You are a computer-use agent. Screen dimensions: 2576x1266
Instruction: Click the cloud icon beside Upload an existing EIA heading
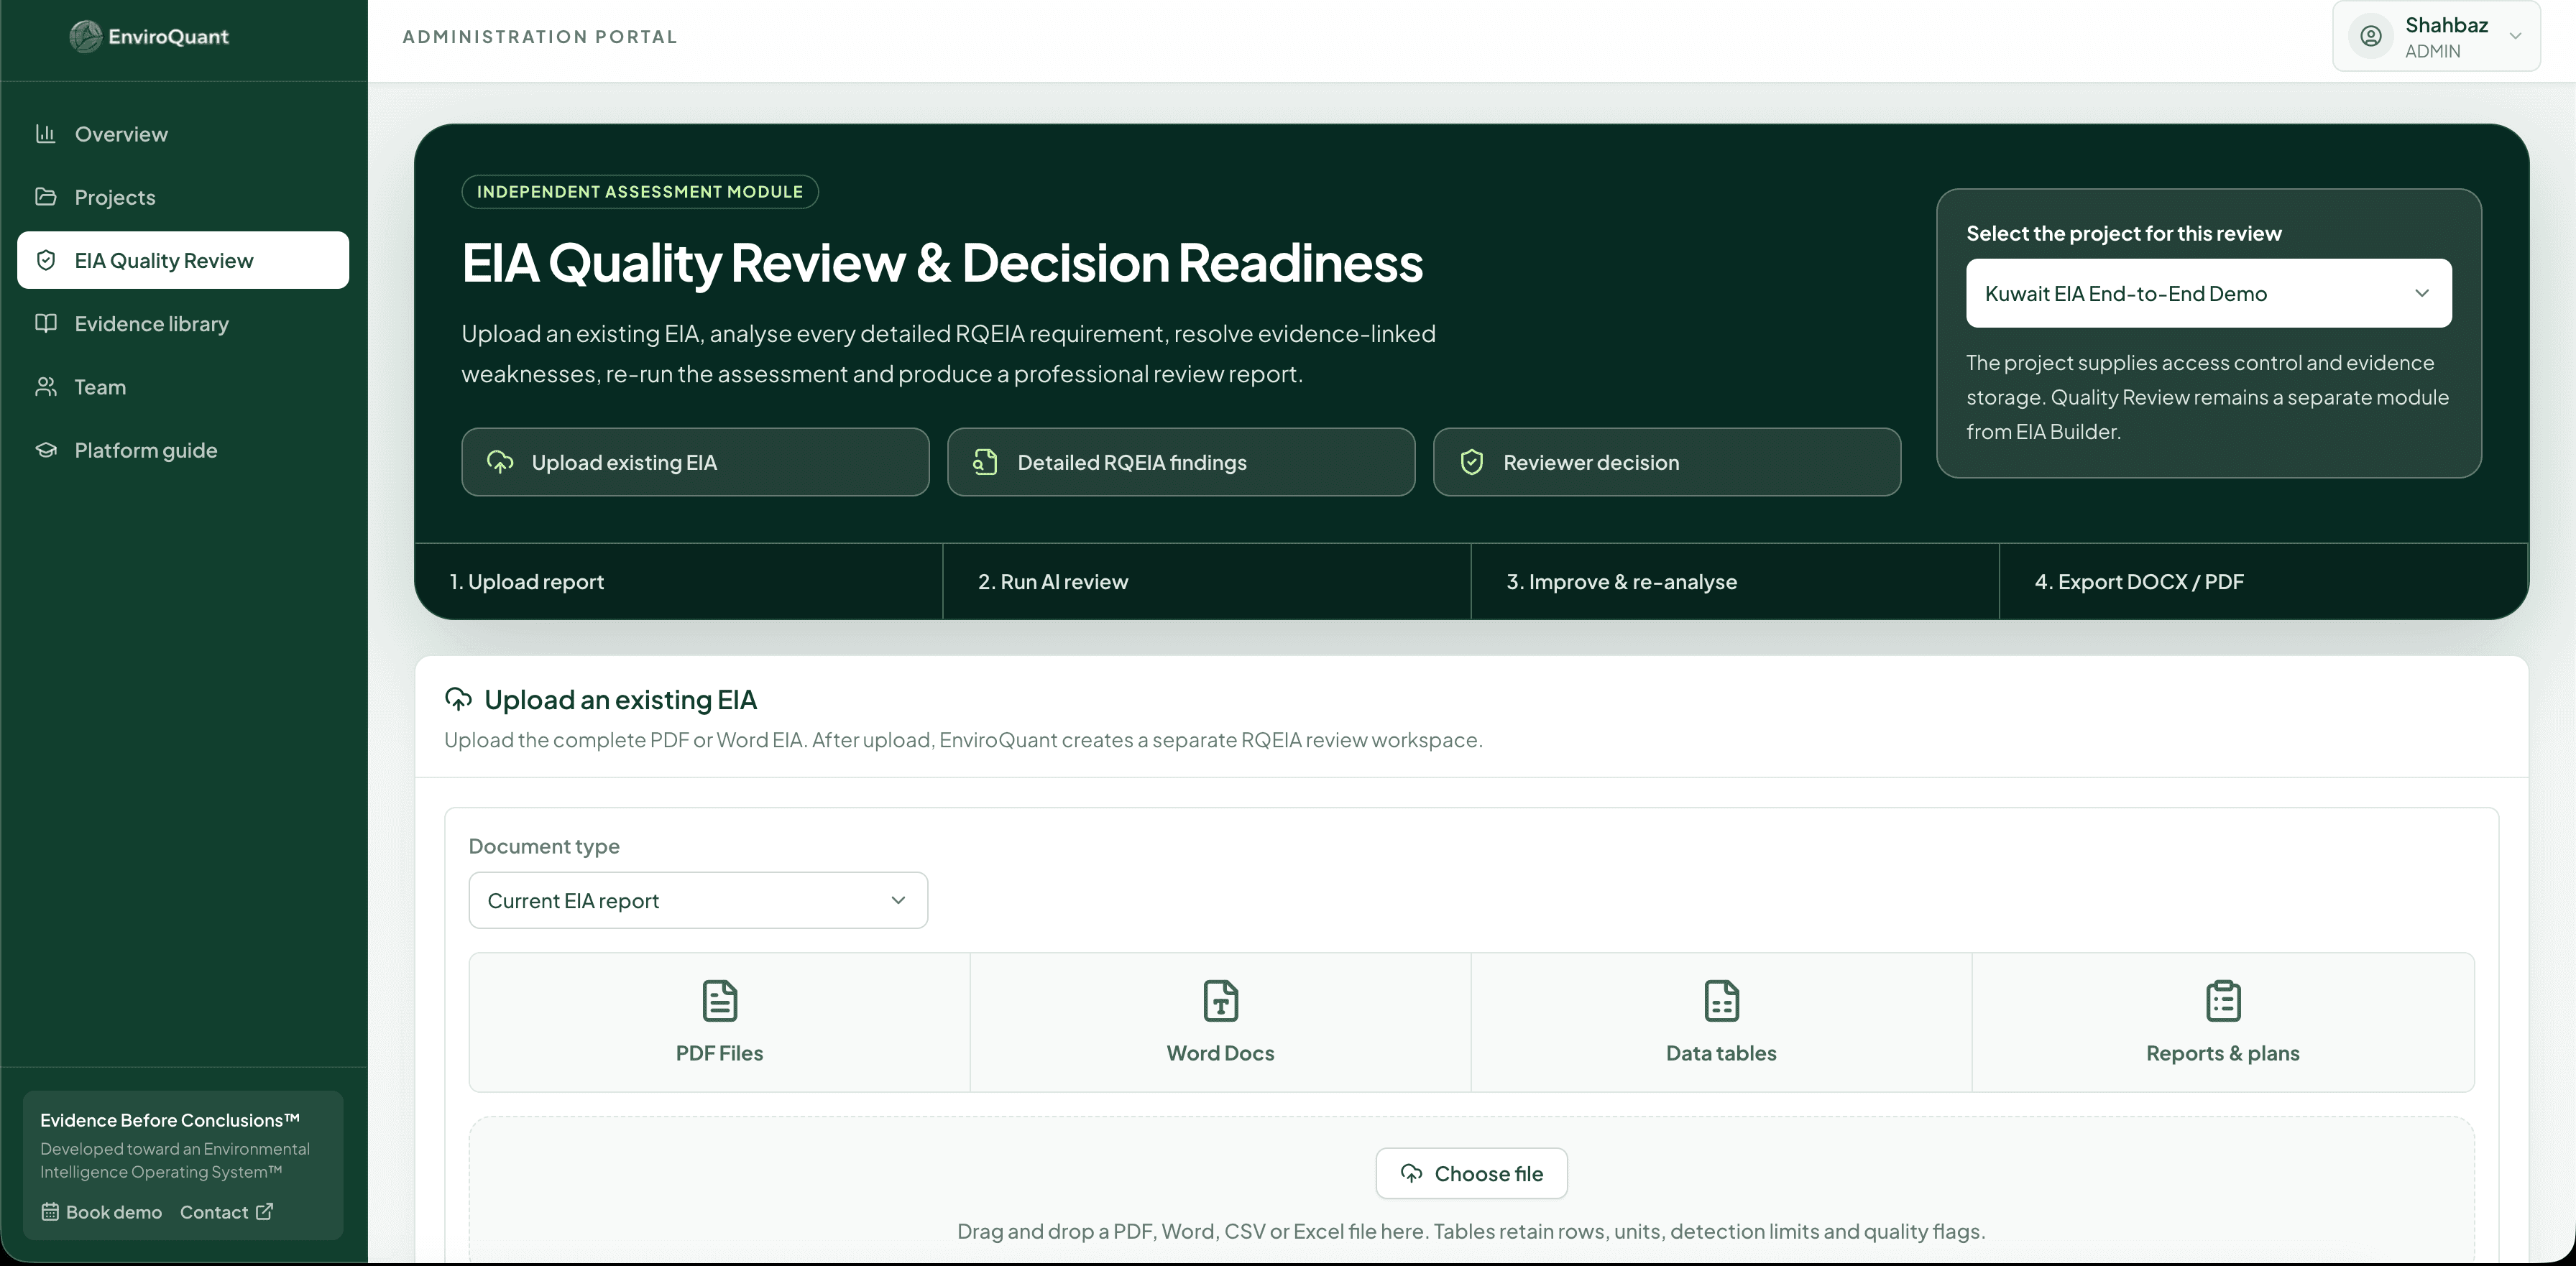tap(458, 699)
